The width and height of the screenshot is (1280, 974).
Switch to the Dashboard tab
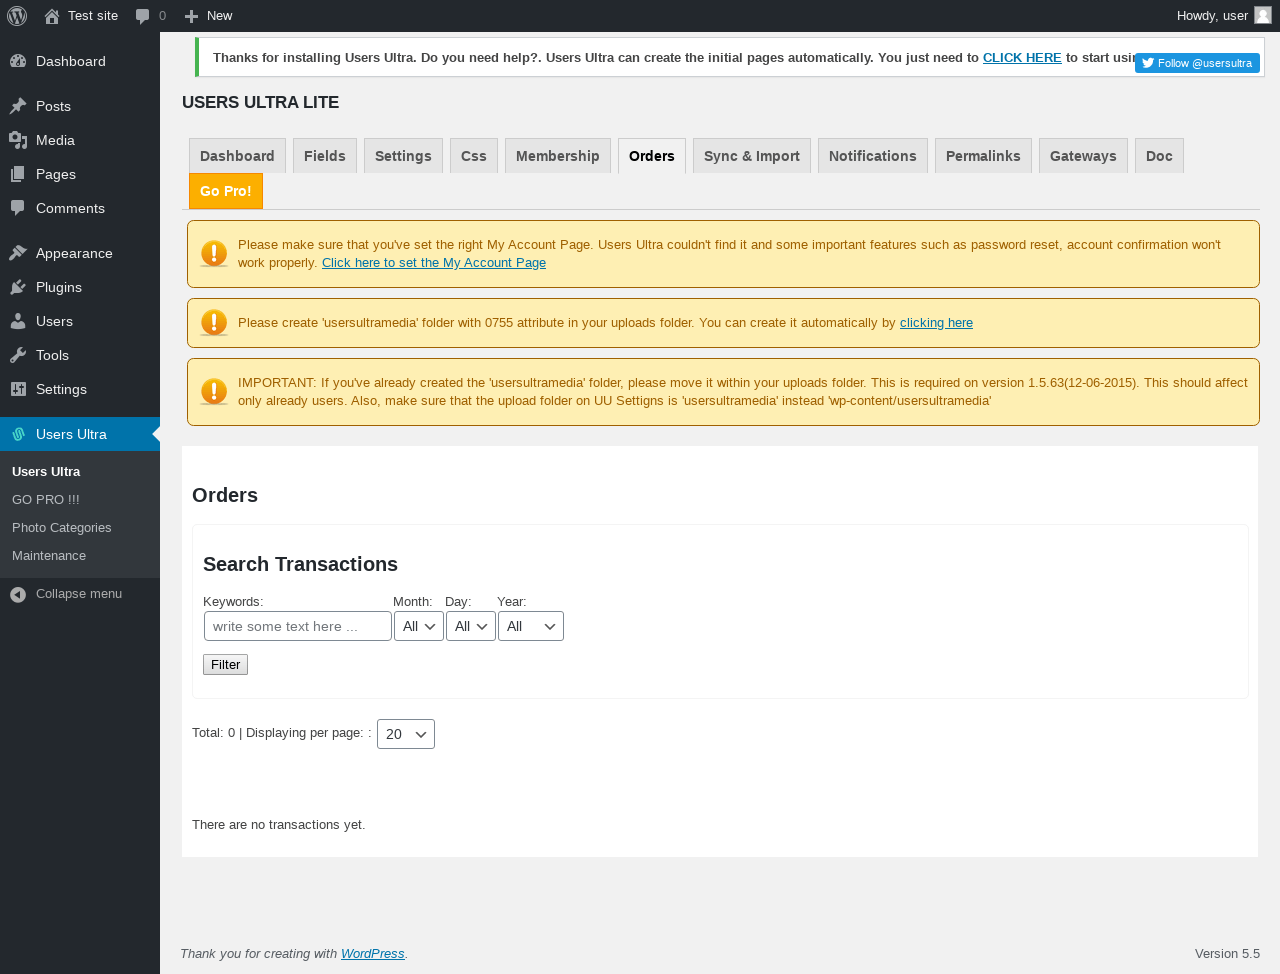(x=237, y=156)
